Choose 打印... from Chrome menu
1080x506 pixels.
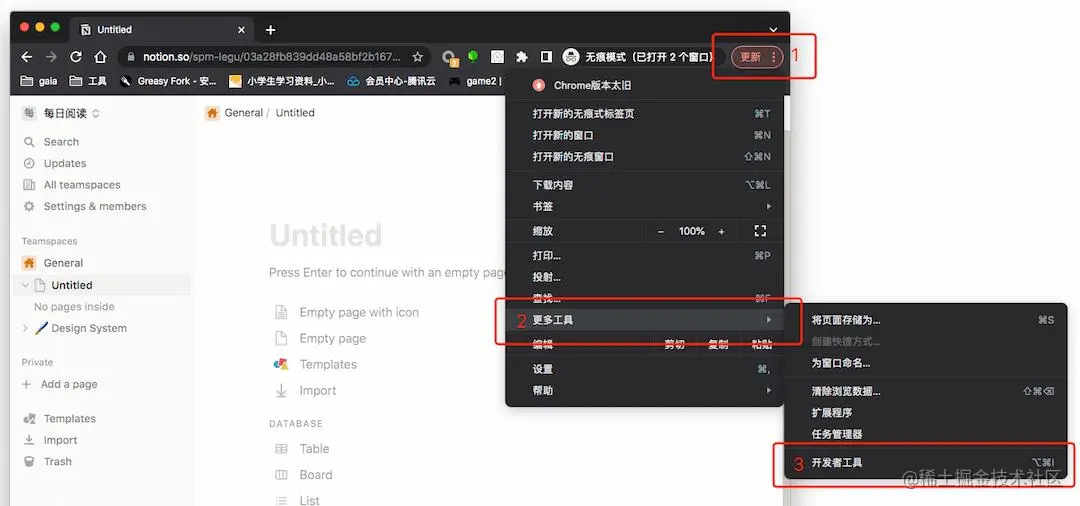(x=644, y=255)
